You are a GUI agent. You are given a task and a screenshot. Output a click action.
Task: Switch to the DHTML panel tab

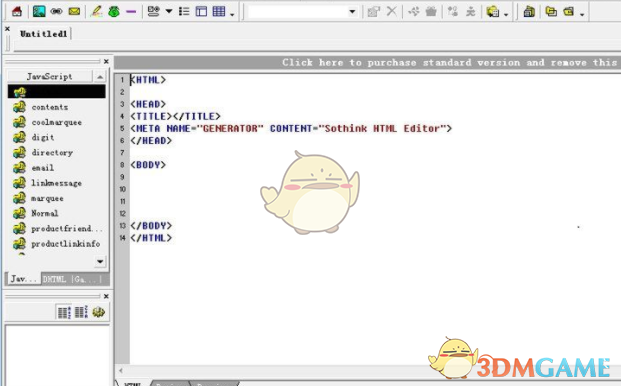55,280
